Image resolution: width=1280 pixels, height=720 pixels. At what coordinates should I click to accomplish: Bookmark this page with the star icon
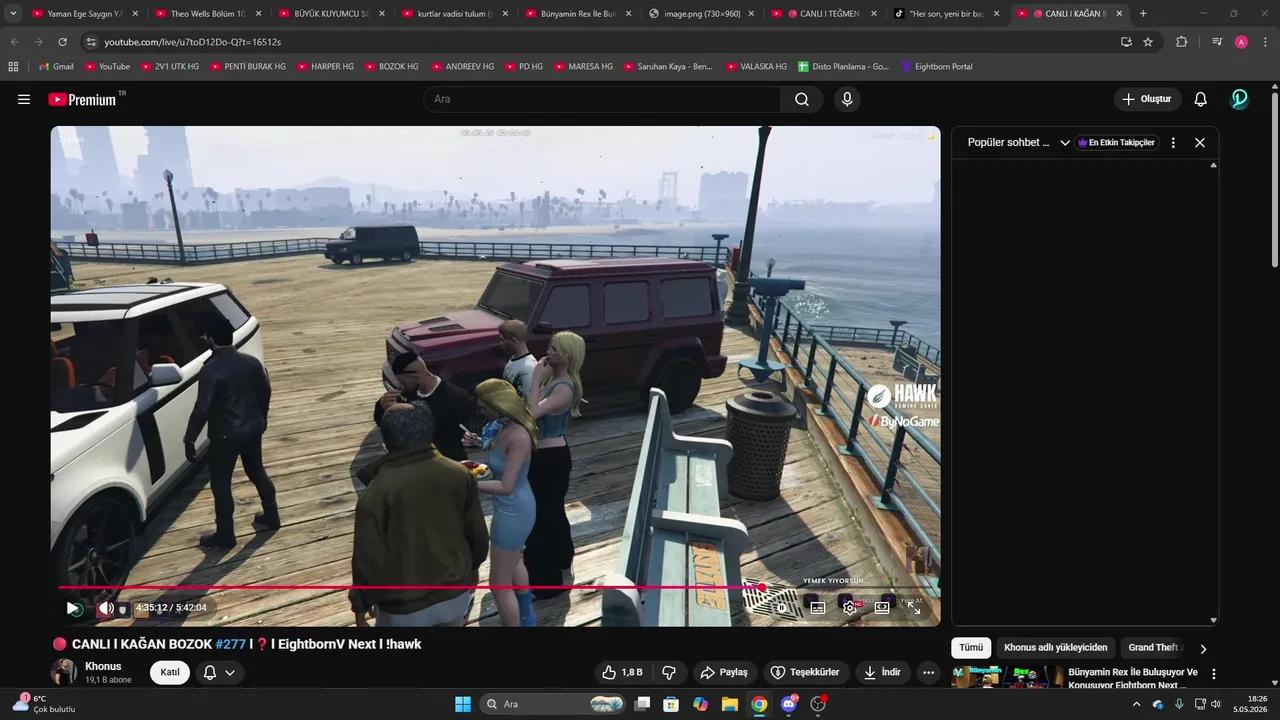pos(1148,42)
